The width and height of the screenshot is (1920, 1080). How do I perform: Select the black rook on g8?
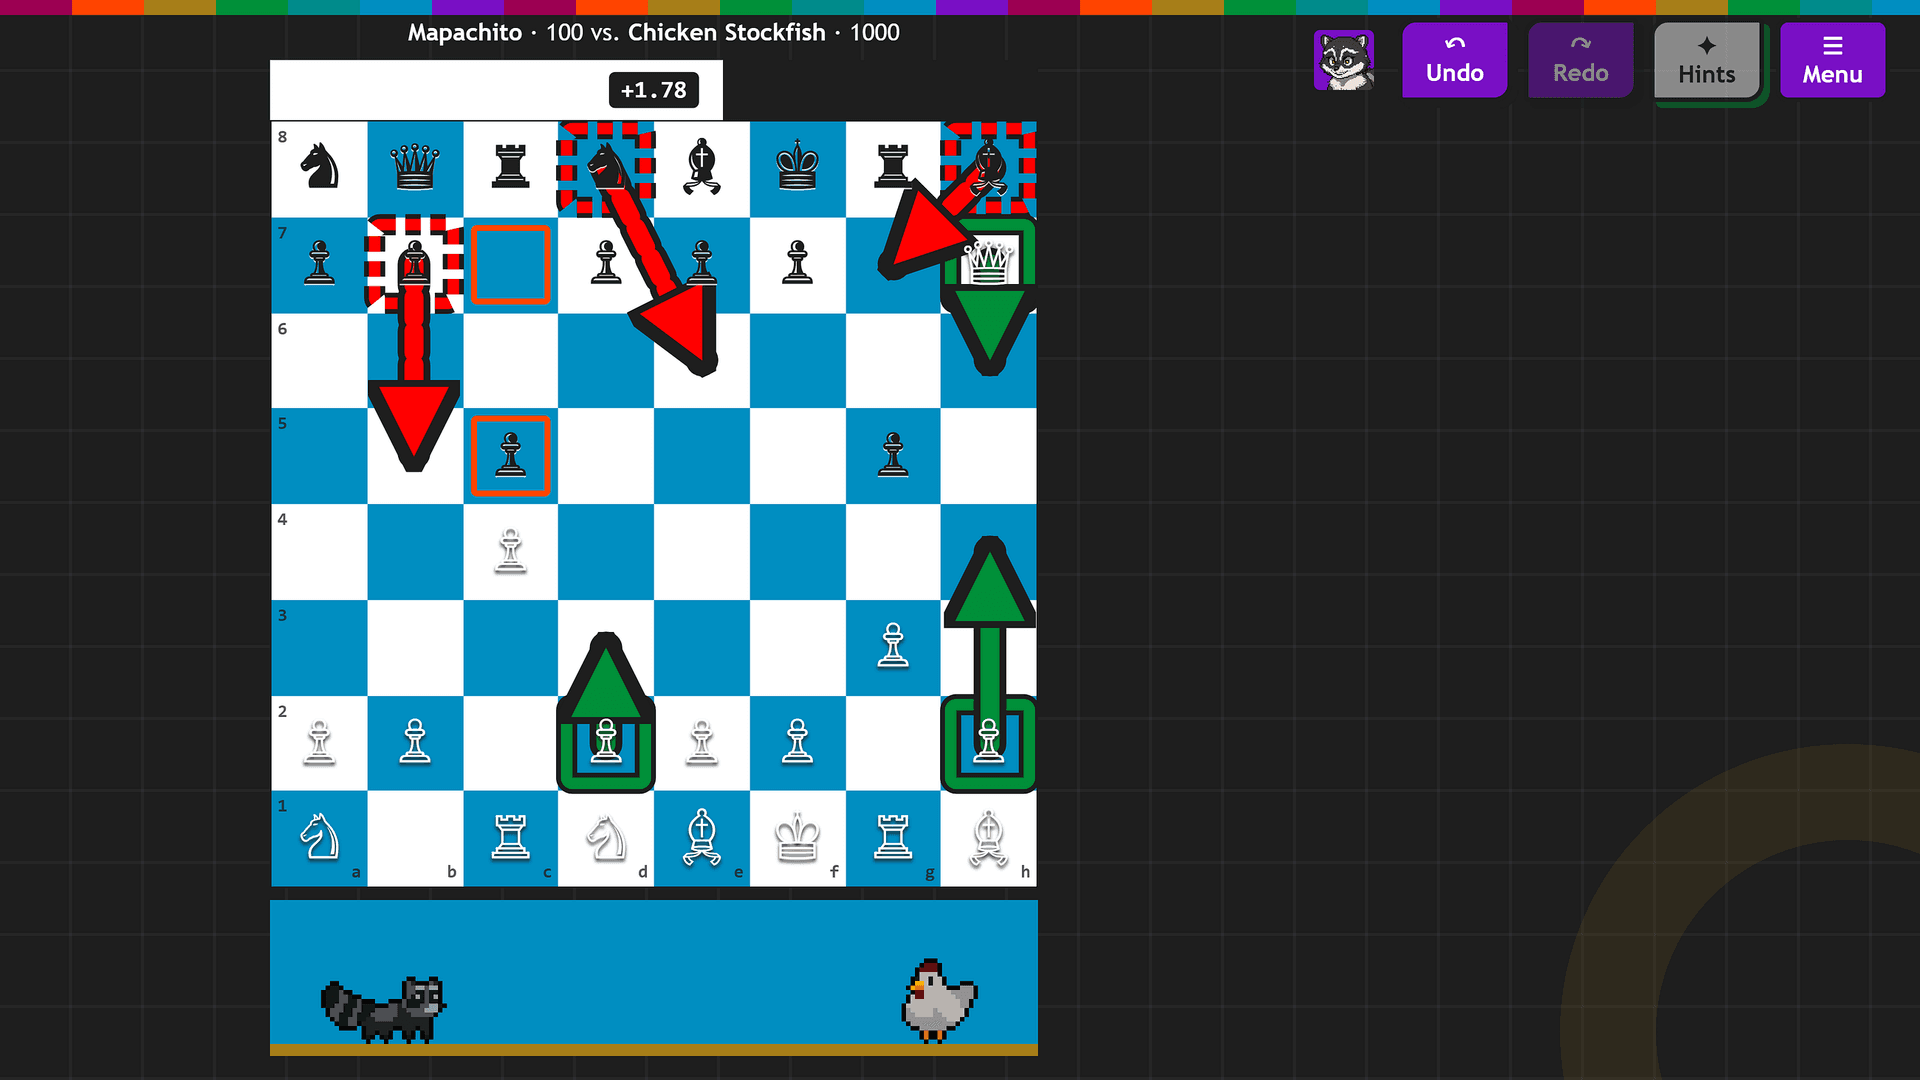893,166
